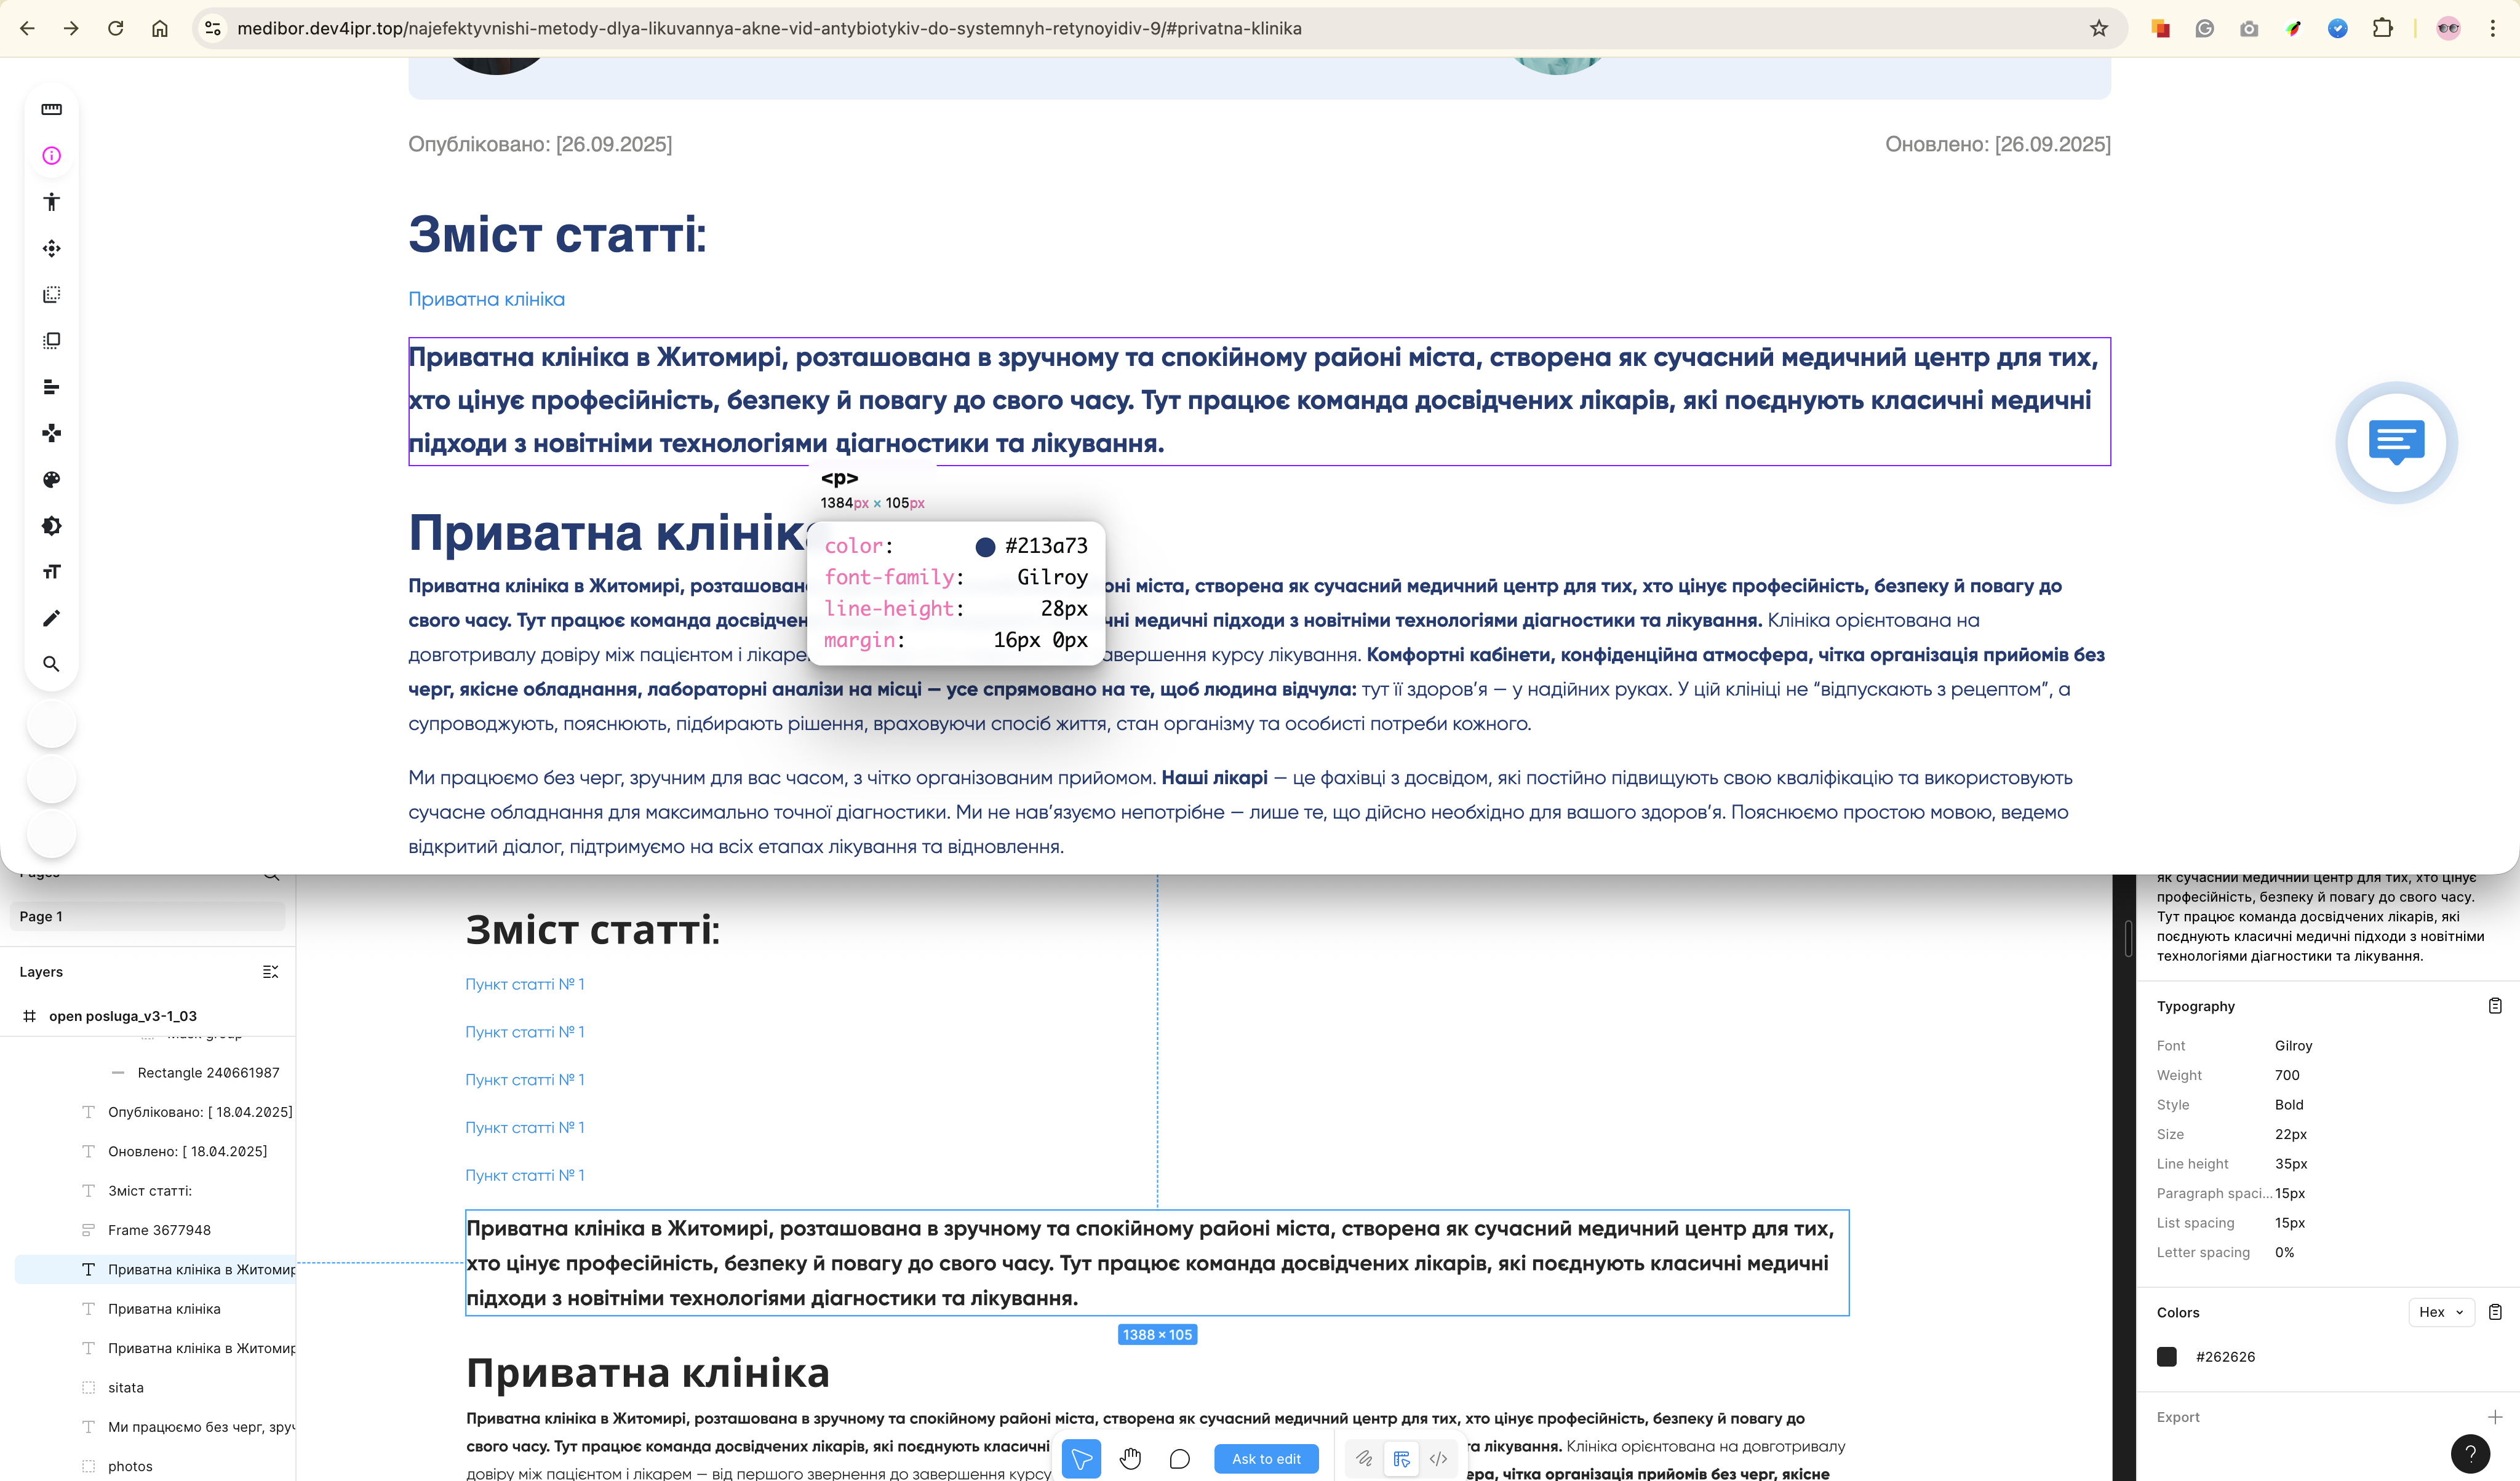Switch to the draw scribble mode
Screen dimensions: 2520x1481
(x=1363, y=1459)
